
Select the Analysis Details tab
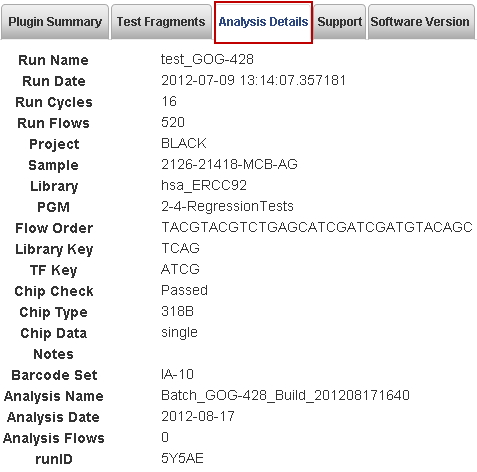click(x=263, y=22)
